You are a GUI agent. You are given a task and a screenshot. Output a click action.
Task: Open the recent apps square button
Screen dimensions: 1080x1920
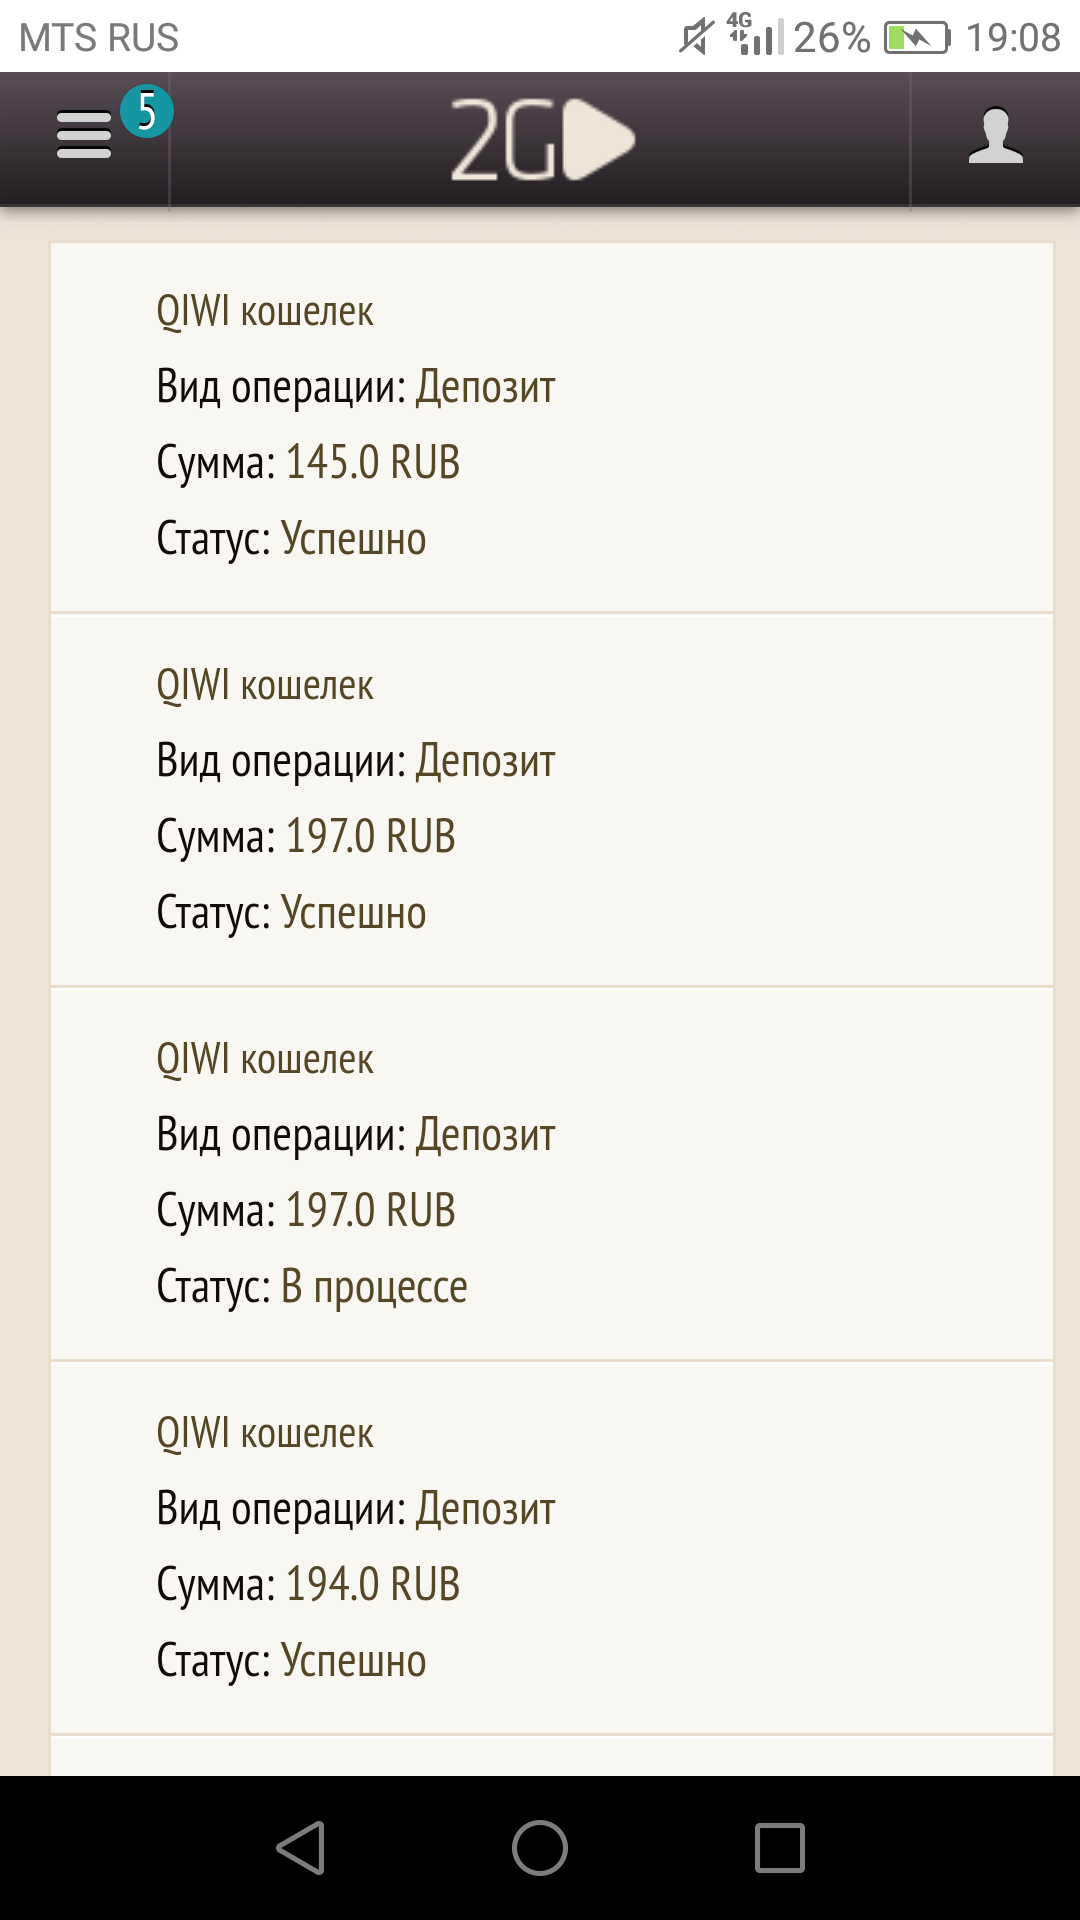click(x=779, y=1847)
